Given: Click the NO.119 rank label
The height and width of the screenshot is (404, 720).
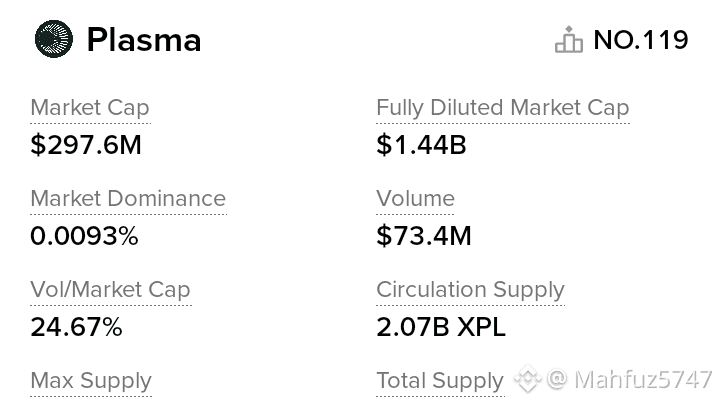Looking at the screenshot, I should 640,40.
